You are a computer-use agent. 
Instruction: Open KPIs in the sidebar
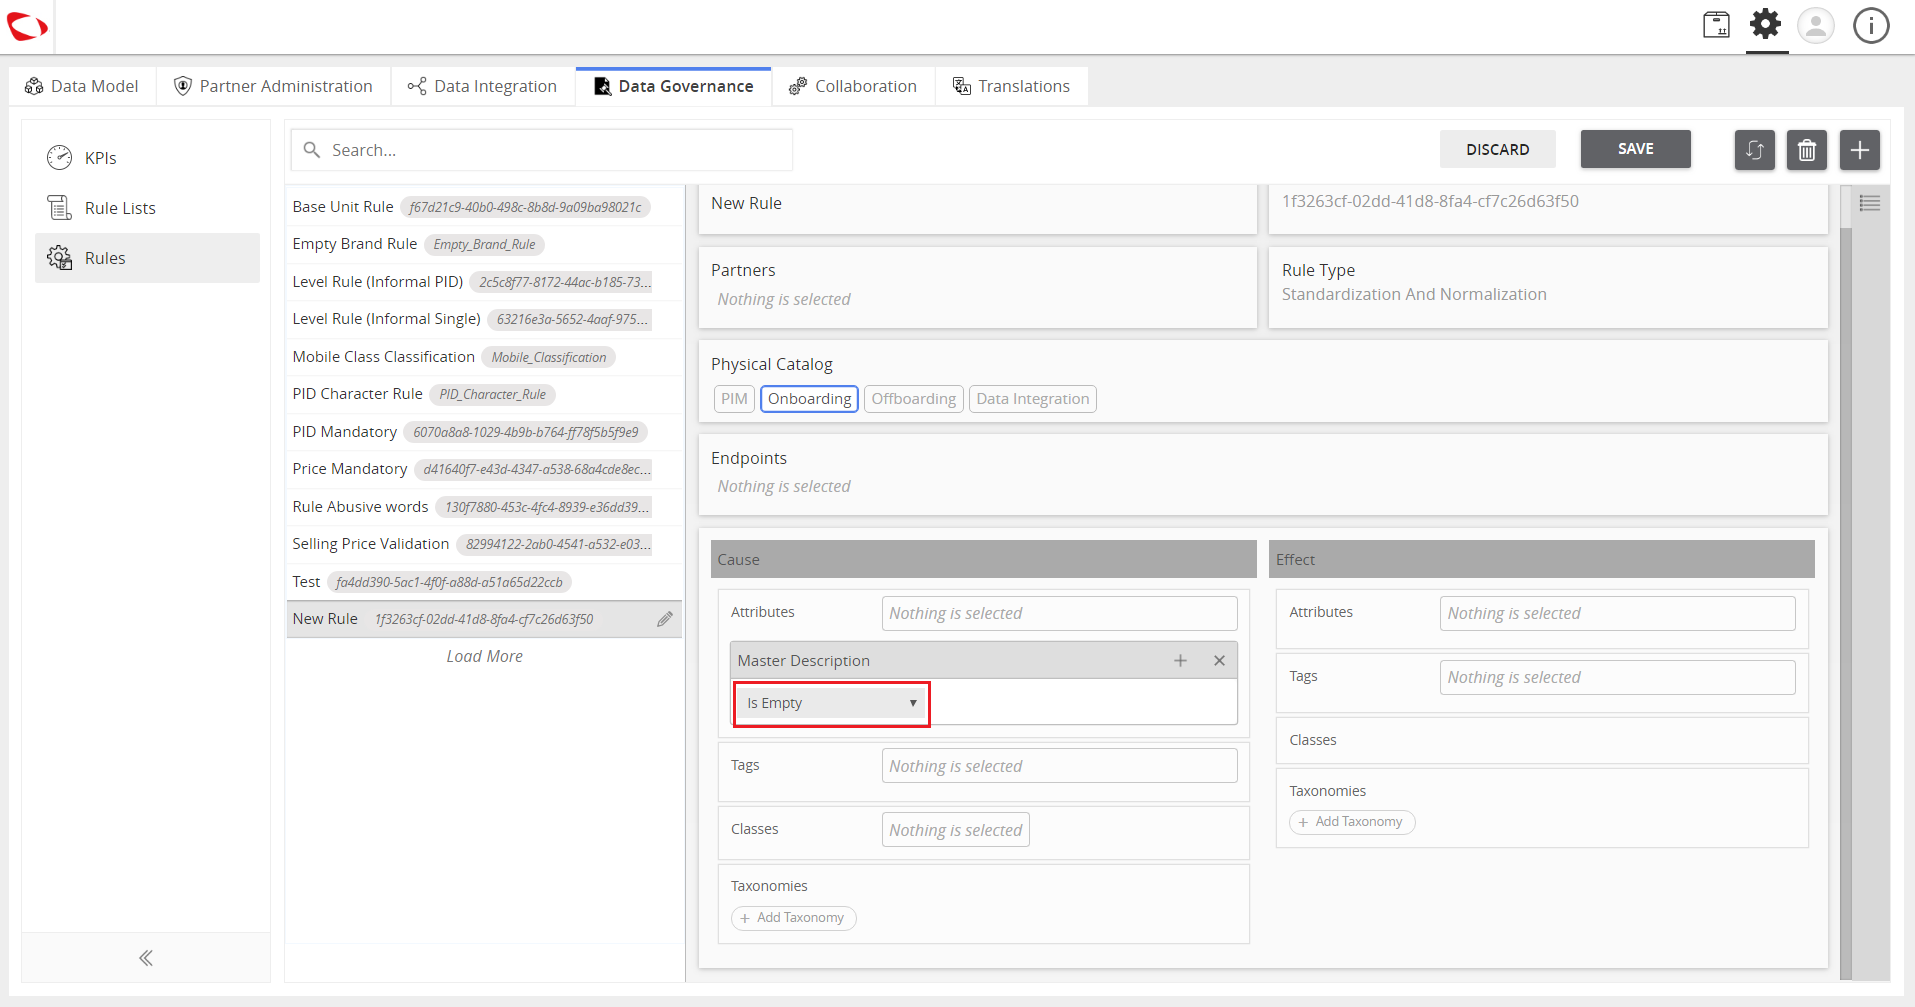(147, 158)
